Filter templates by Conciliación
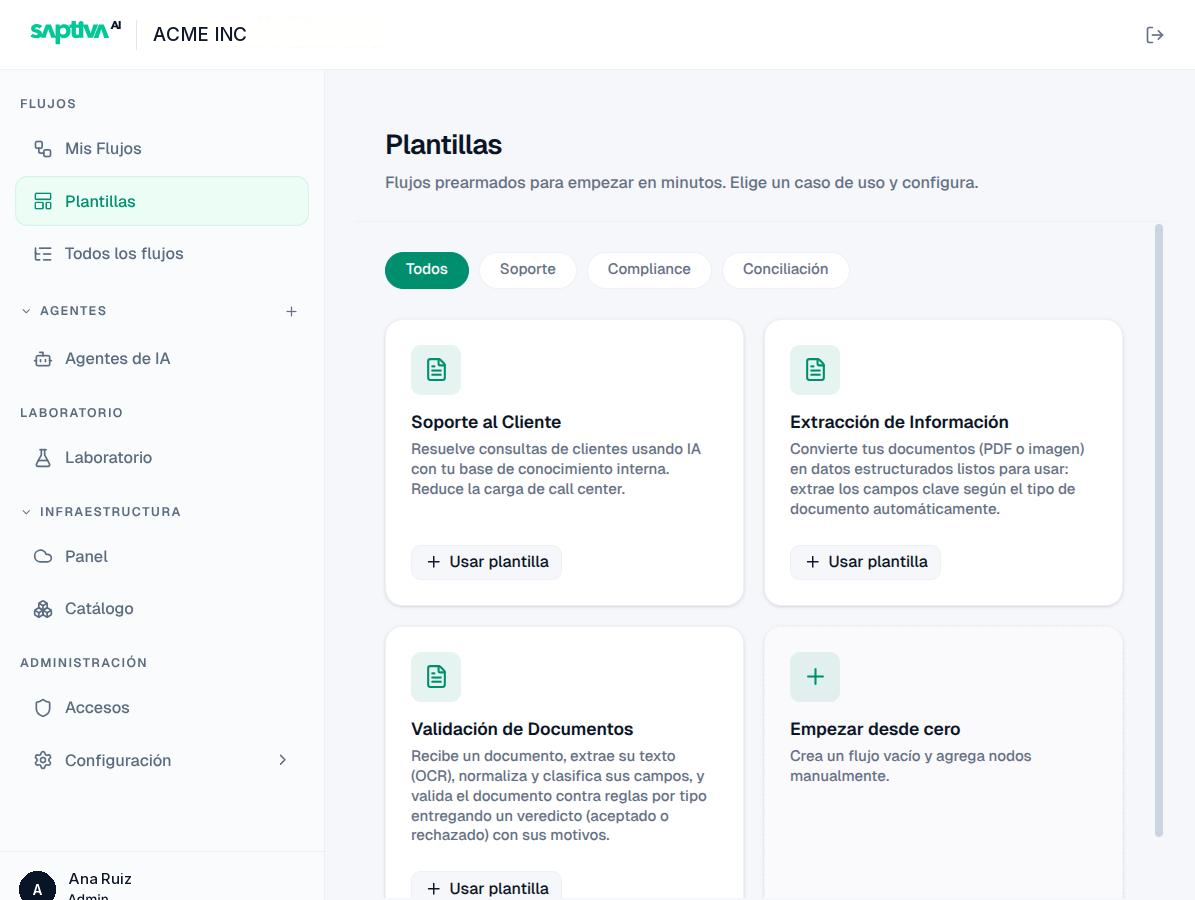 click(x=786, y=270)
